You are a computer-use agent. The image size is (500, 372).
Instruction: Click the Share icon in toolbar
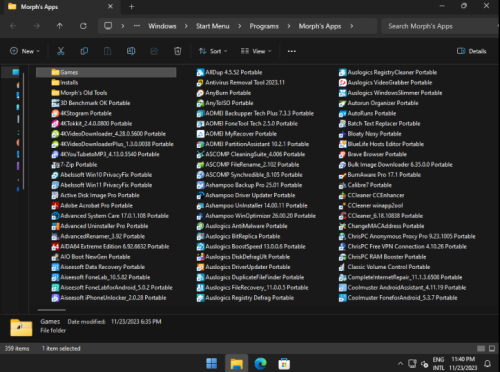tap(154, 51)
